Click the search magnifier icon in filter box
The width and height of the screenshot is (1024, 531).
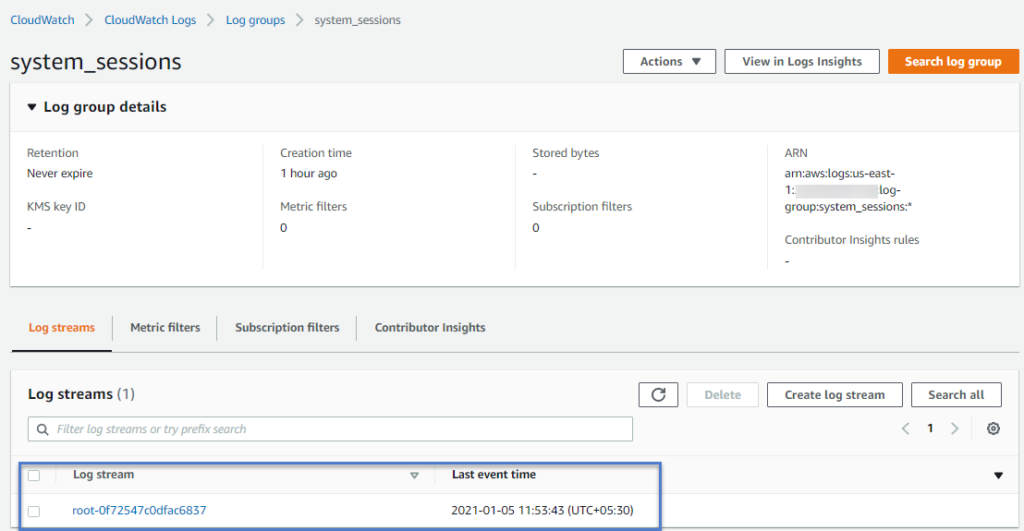coord(42,429)
